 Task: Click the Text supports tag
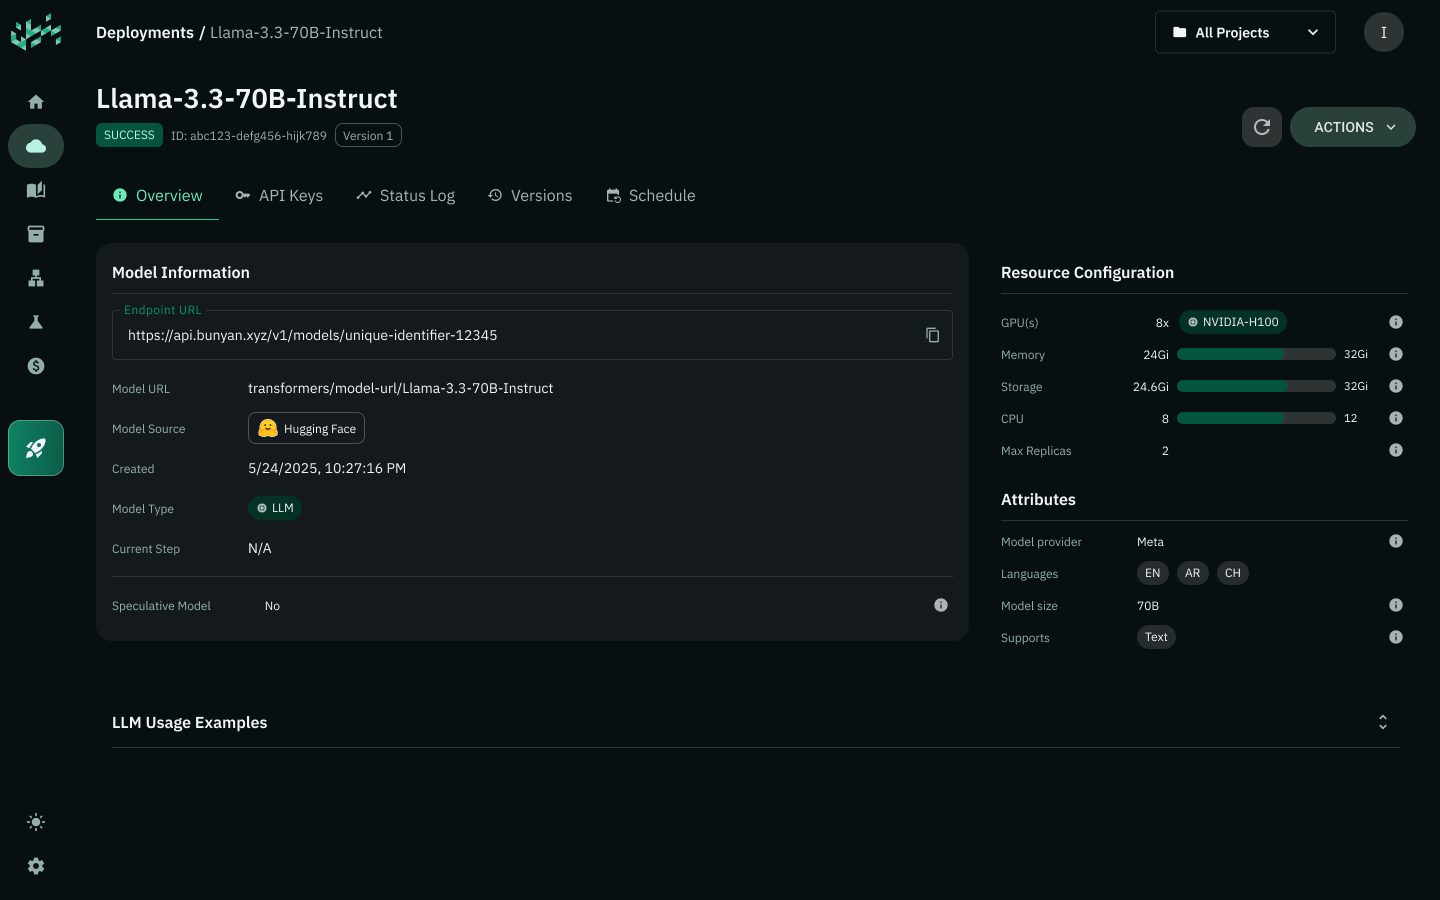coord(1156,637)
